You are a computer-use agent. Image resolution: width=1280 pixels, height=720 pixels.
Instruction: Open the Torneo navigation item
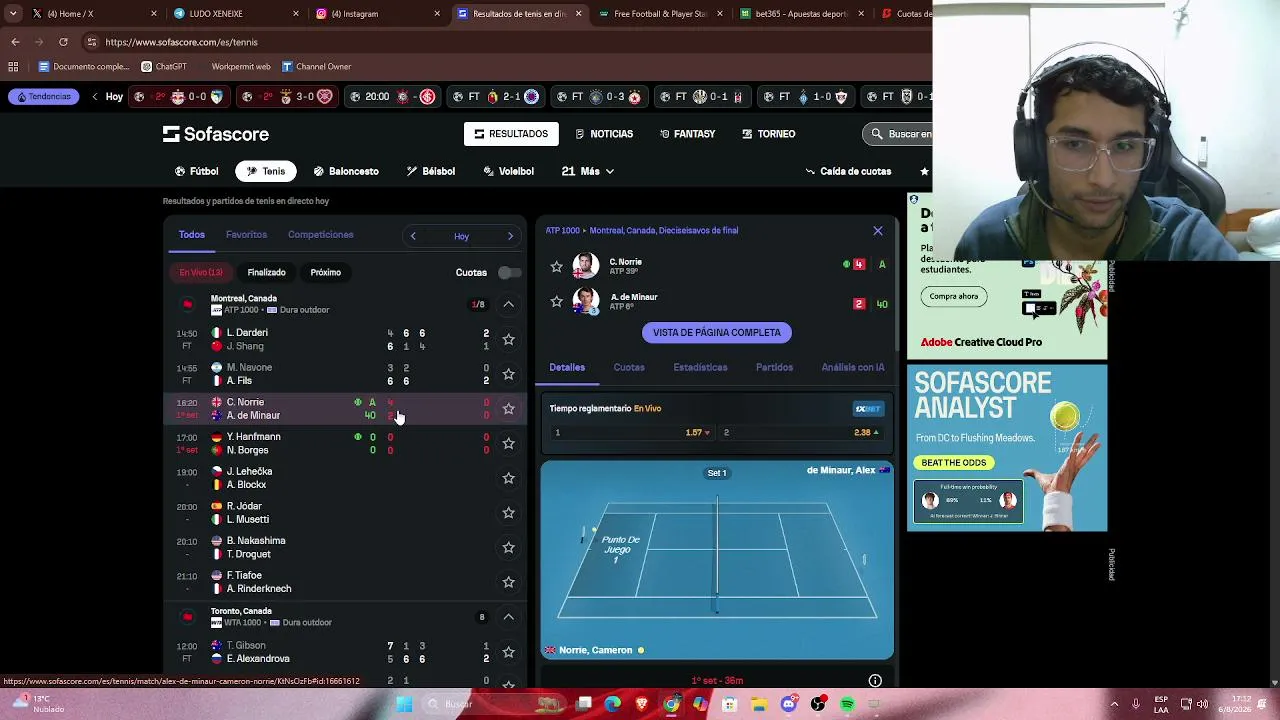[x=769, y=134]
